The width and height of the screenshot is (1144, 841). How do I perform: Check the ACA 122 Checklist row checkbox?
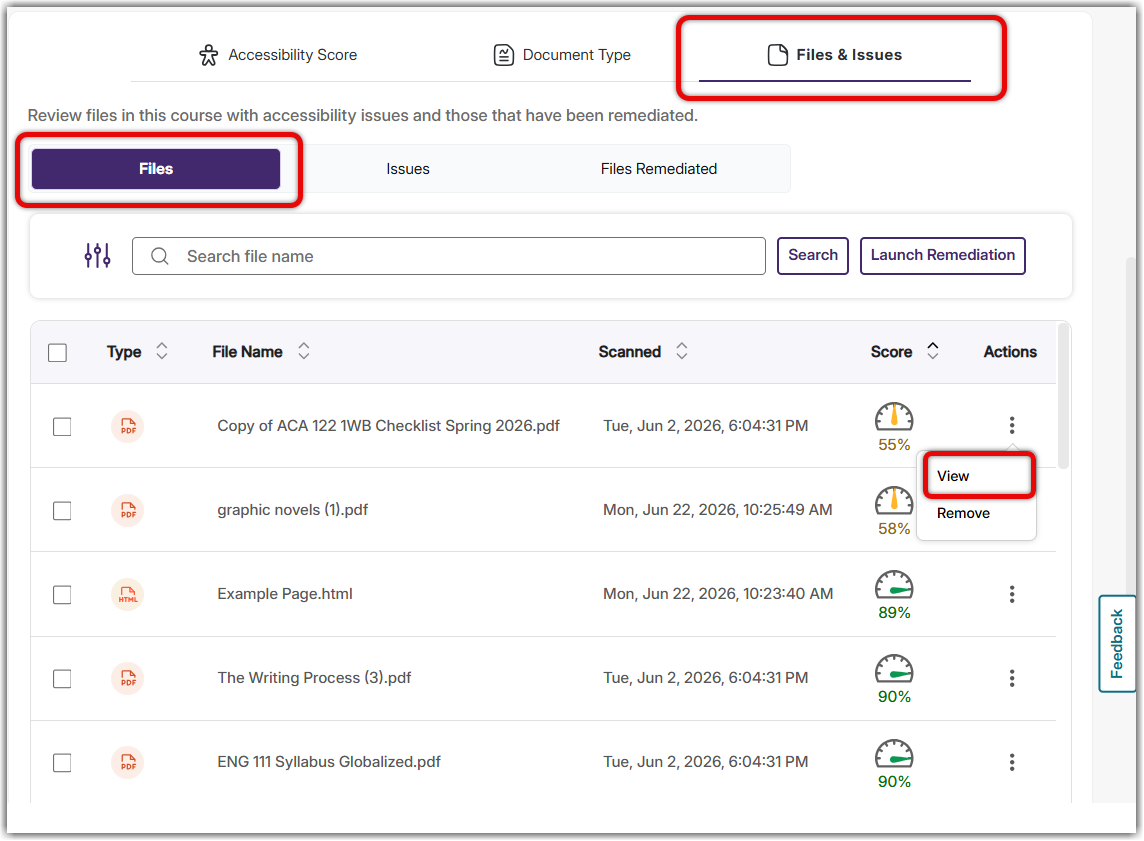pos(62,427)
